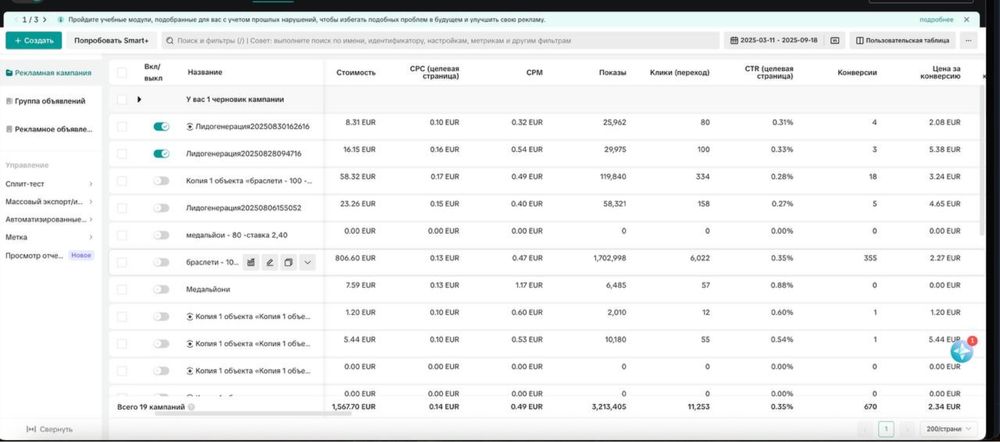Click the edit pencil icon for браслети row
The width and height of the screenshot is (1000, 442).
pos(270,262)
